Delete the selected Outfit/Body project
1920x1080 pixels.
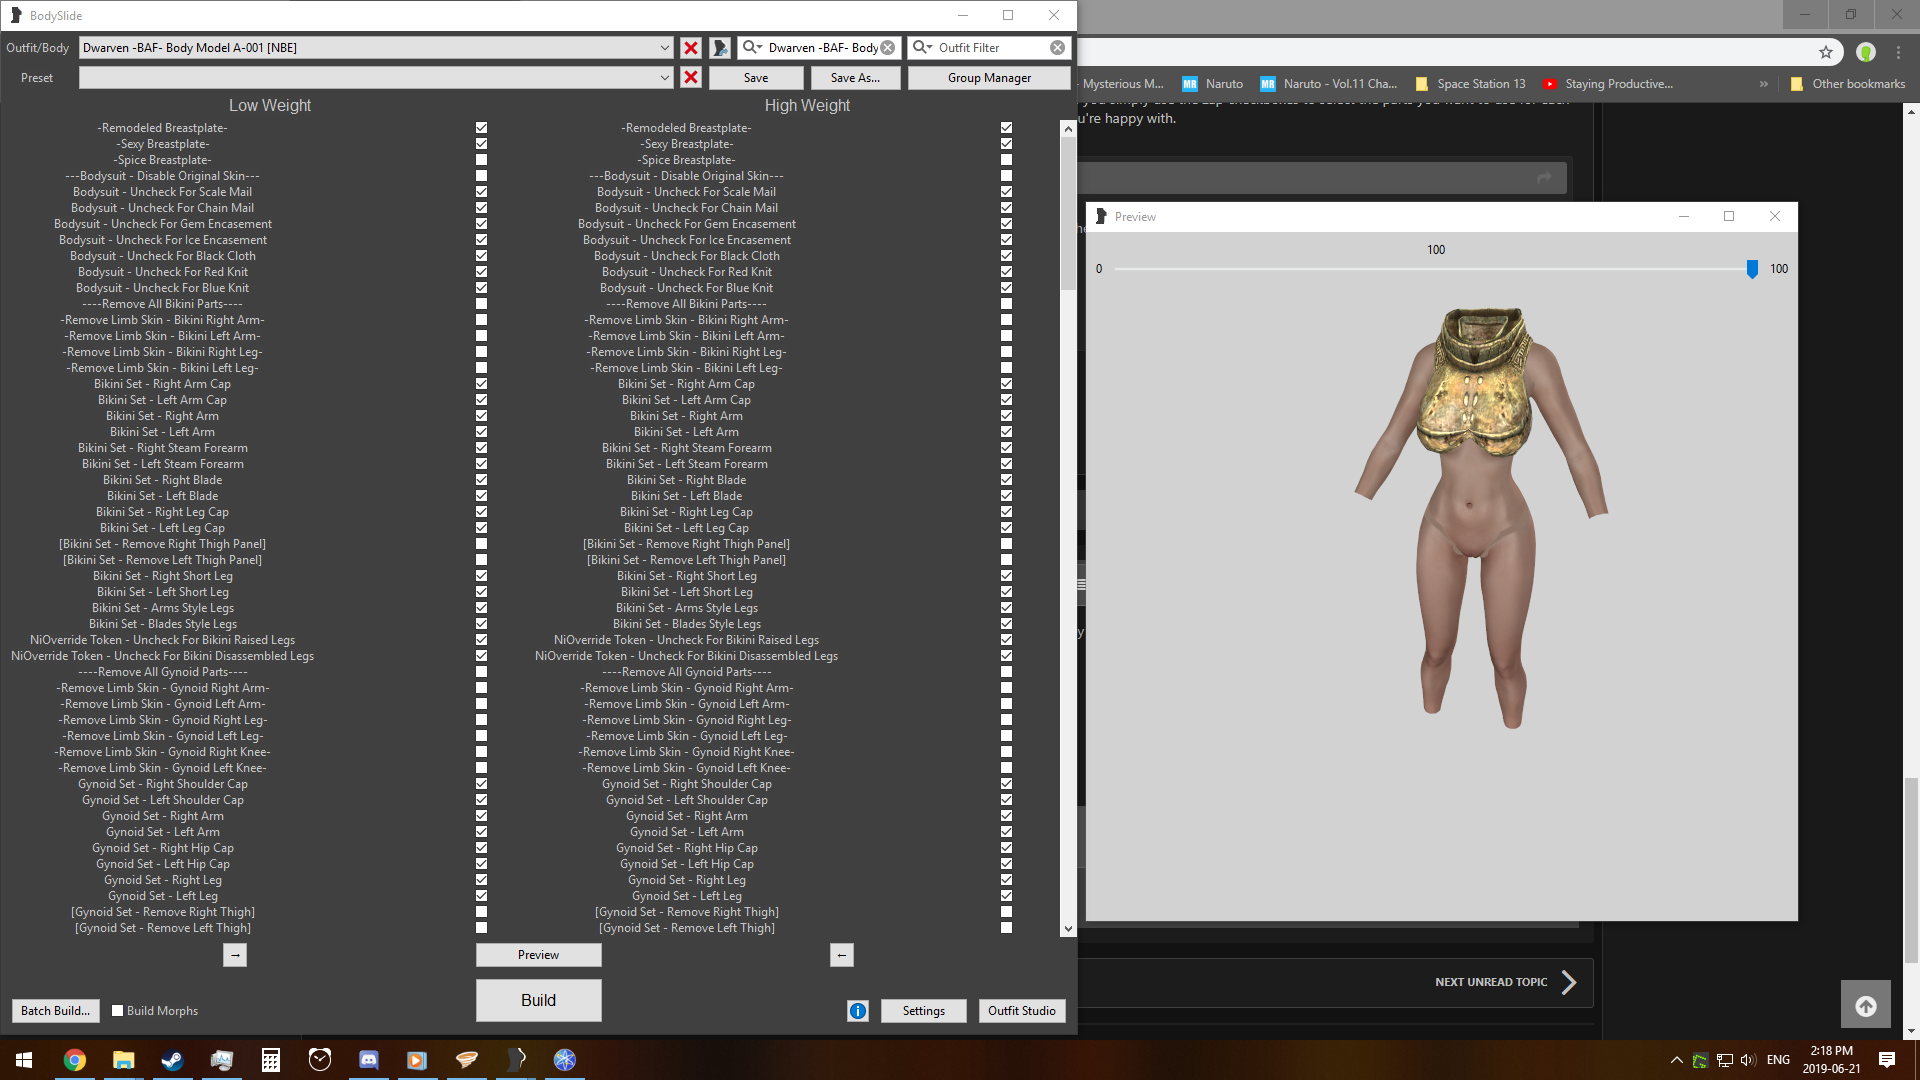pos(691,48)
